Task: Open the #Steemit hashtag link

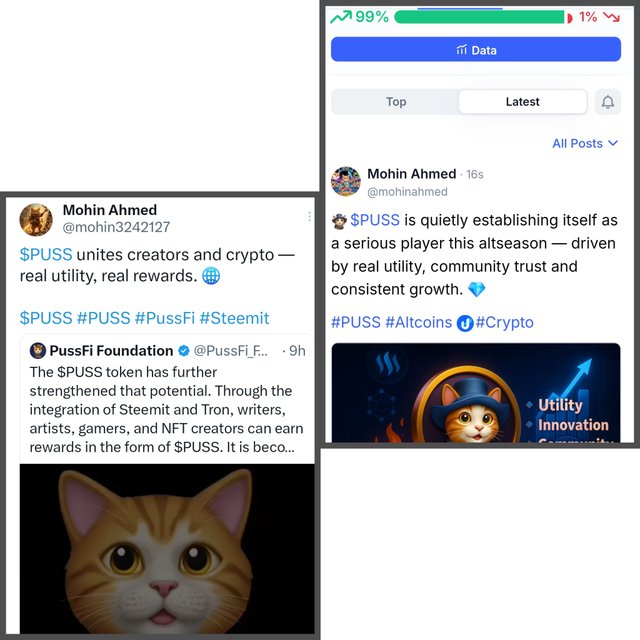Action: pos(235,318)
